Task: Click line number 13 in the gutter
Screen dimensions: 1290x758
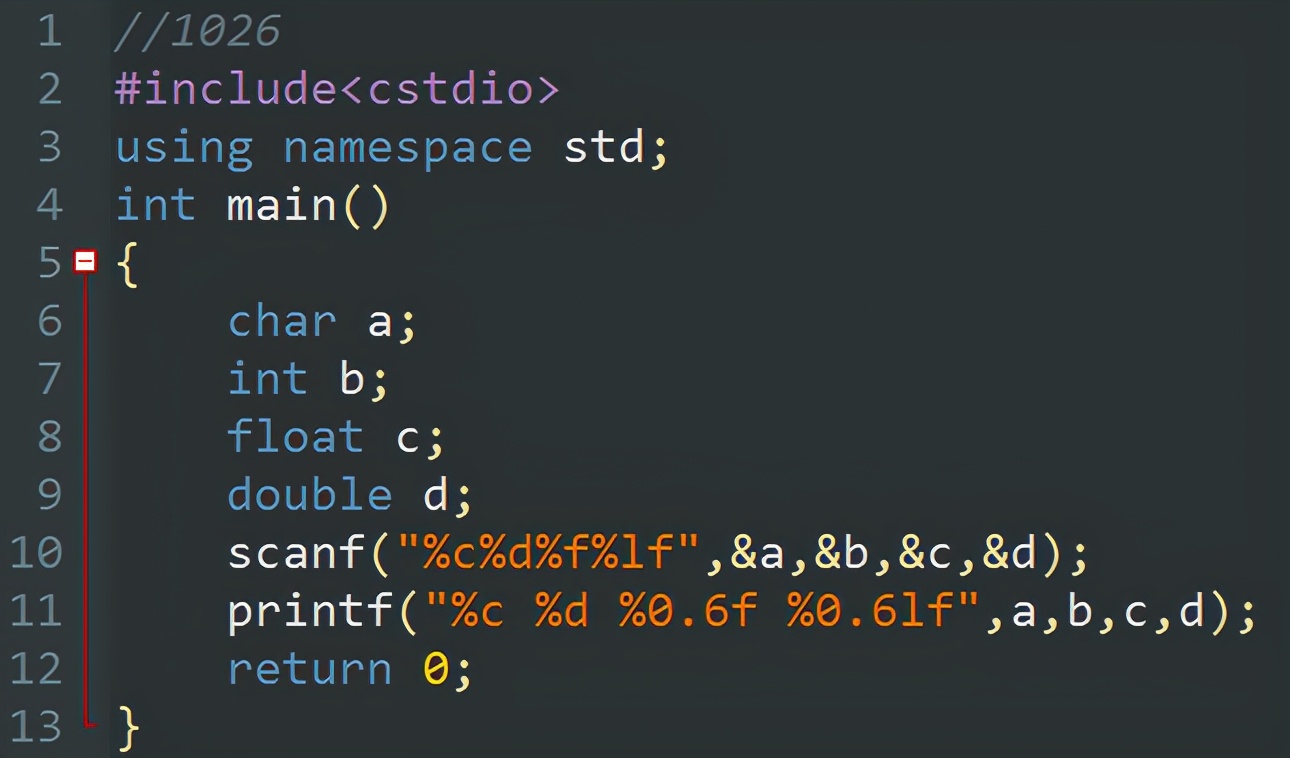Action: (36, 727)
